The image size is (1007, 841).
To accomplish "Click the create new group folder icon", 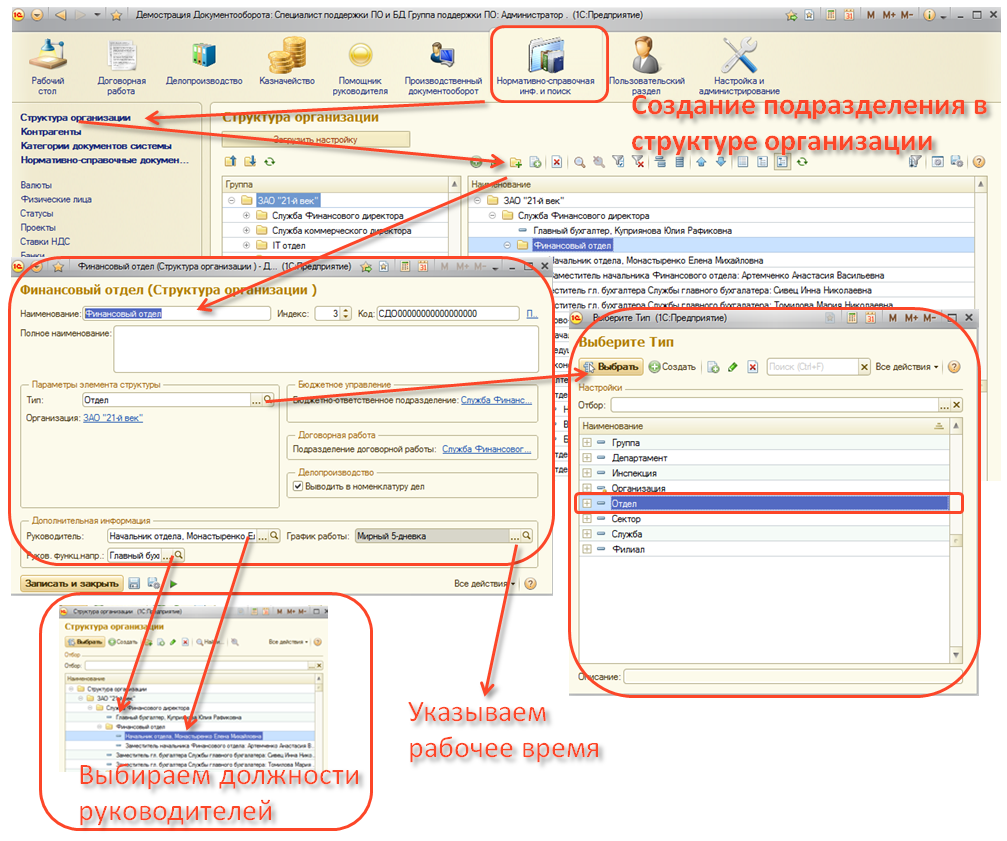I will (516, 162).
